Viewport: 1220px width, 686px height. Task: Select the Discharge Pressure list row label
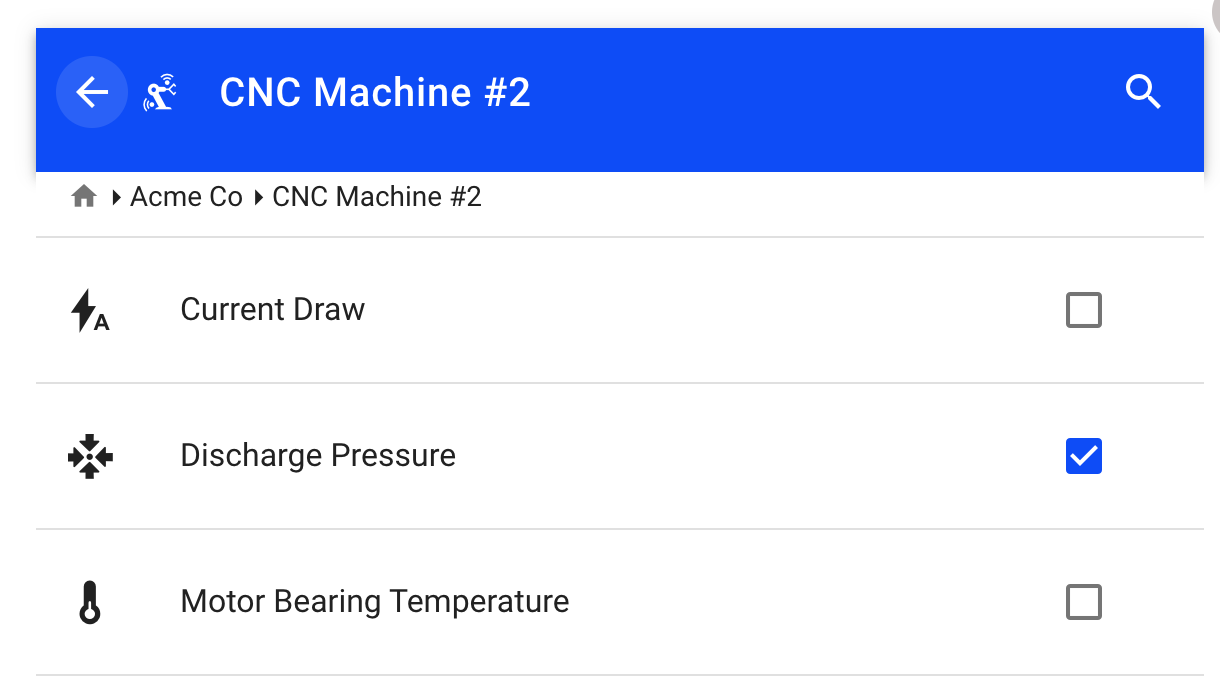point(318,455)
